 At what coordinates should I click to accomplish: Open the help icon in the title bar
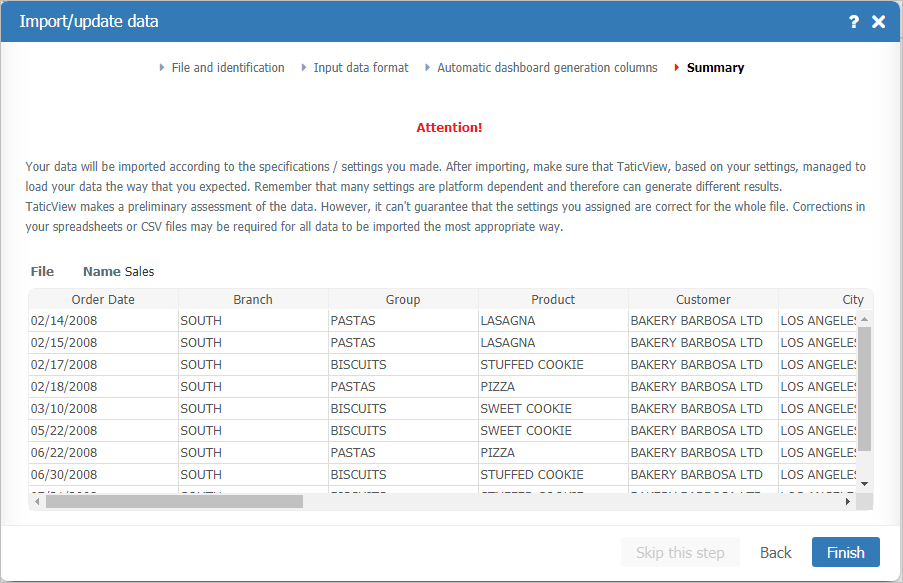pyautogui.click(x=853, y=21)
